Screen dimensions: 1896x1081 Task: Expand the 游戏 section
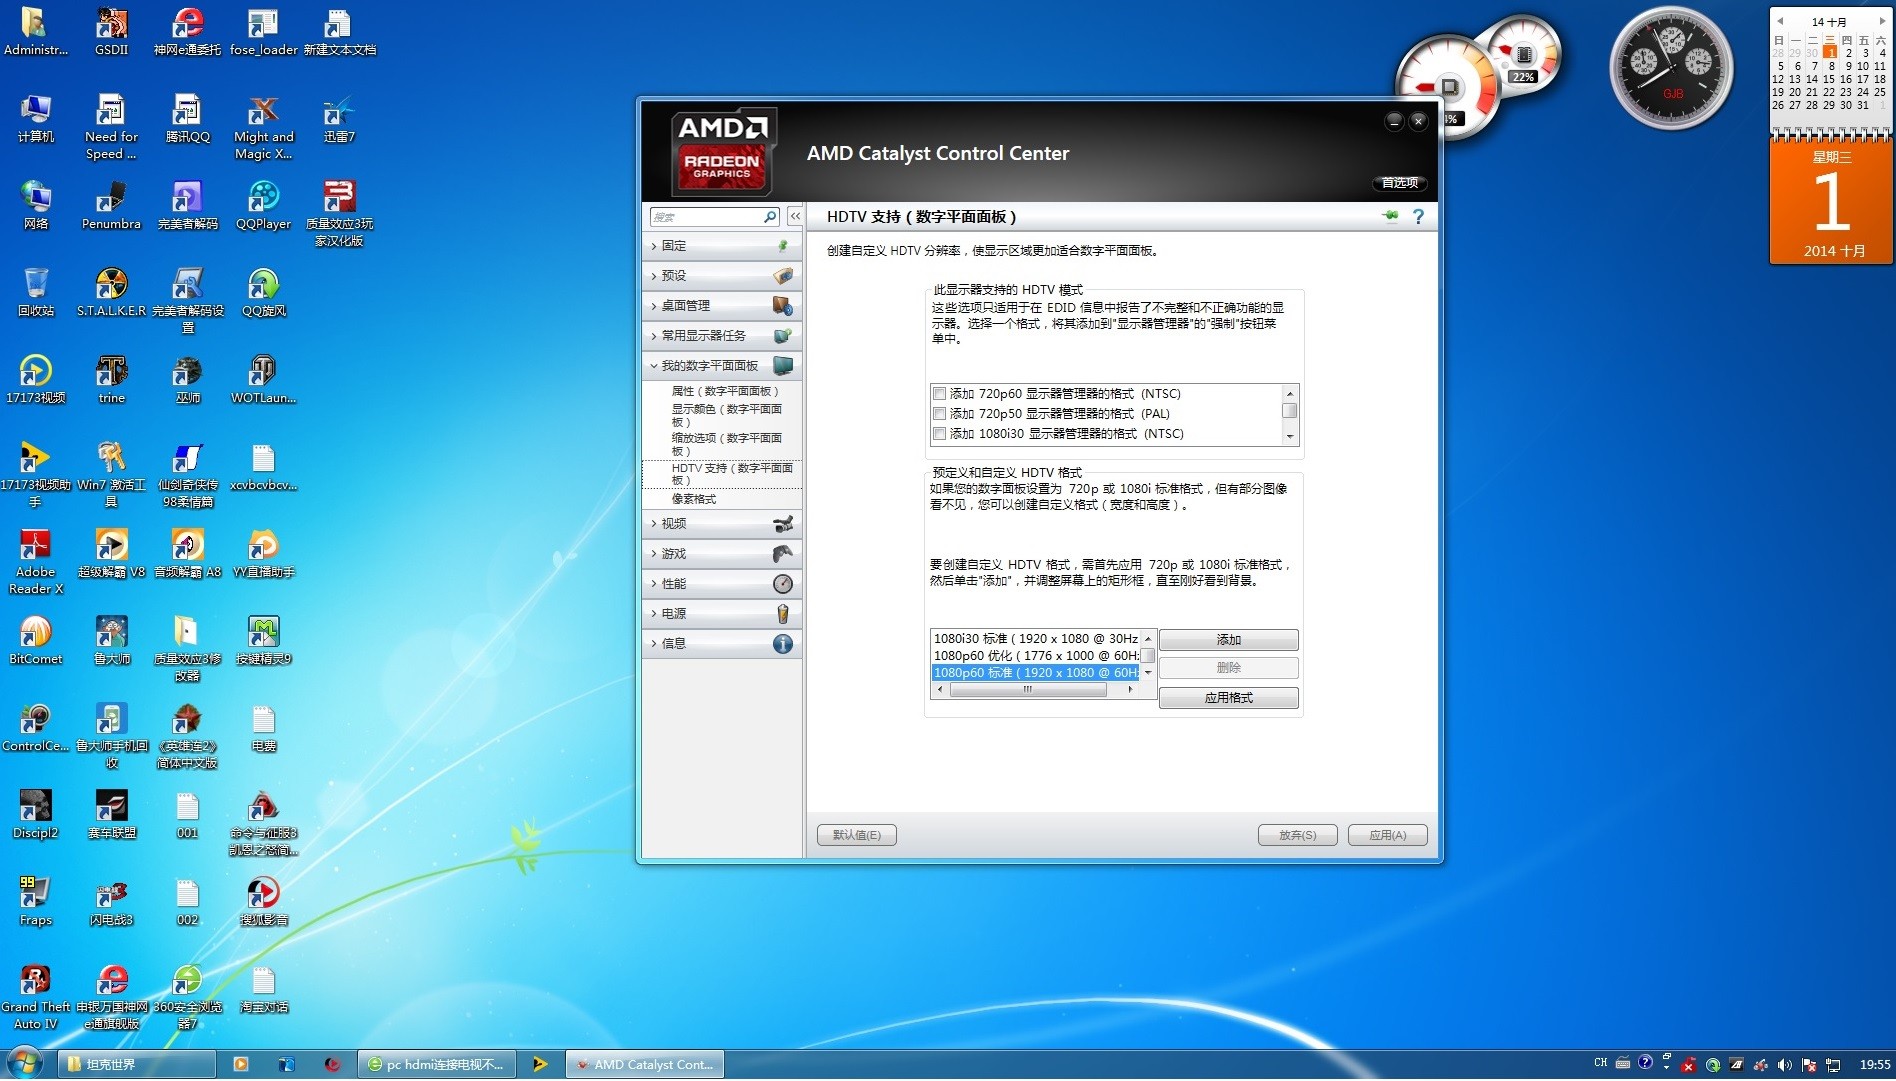[x=721, y=554]
